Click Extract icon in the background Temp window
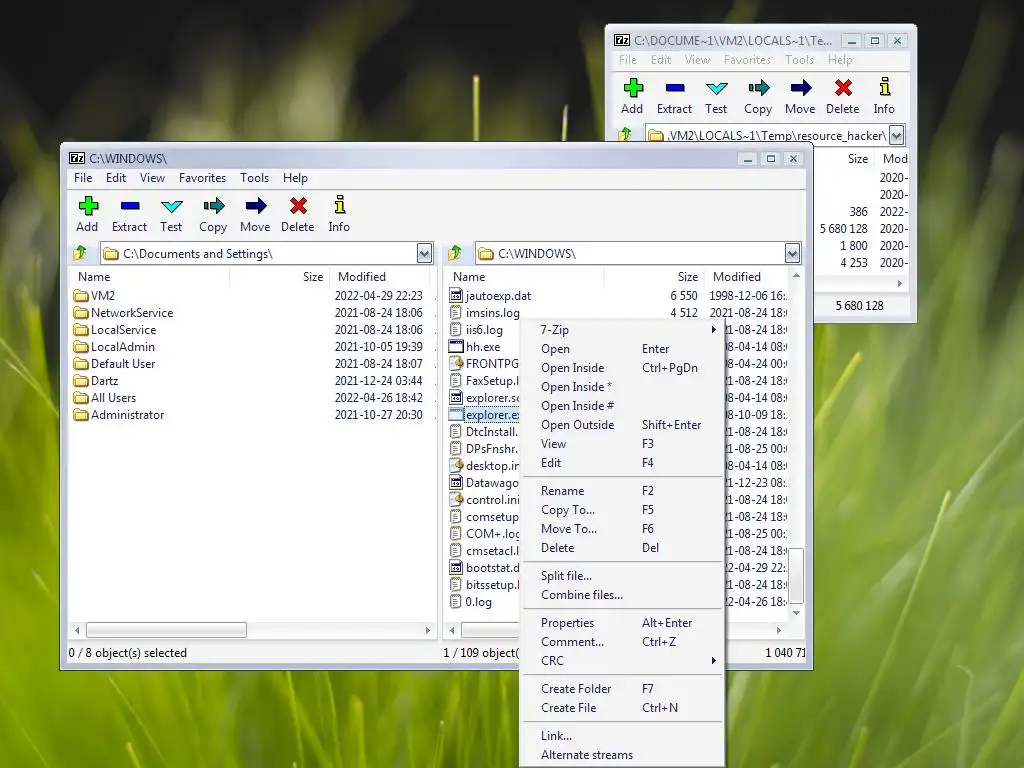Screen dimensions: 1024x768 click(675, 88)
